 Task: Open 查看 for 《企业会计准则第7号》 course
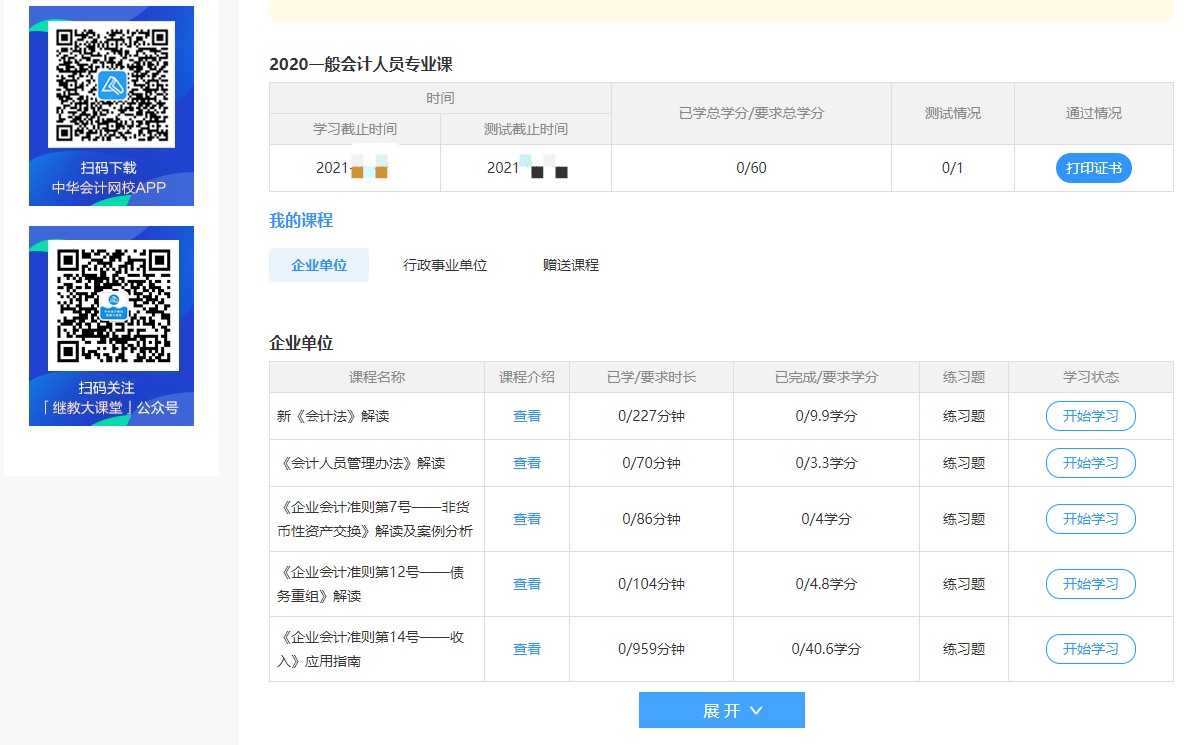tap(526, 519)
